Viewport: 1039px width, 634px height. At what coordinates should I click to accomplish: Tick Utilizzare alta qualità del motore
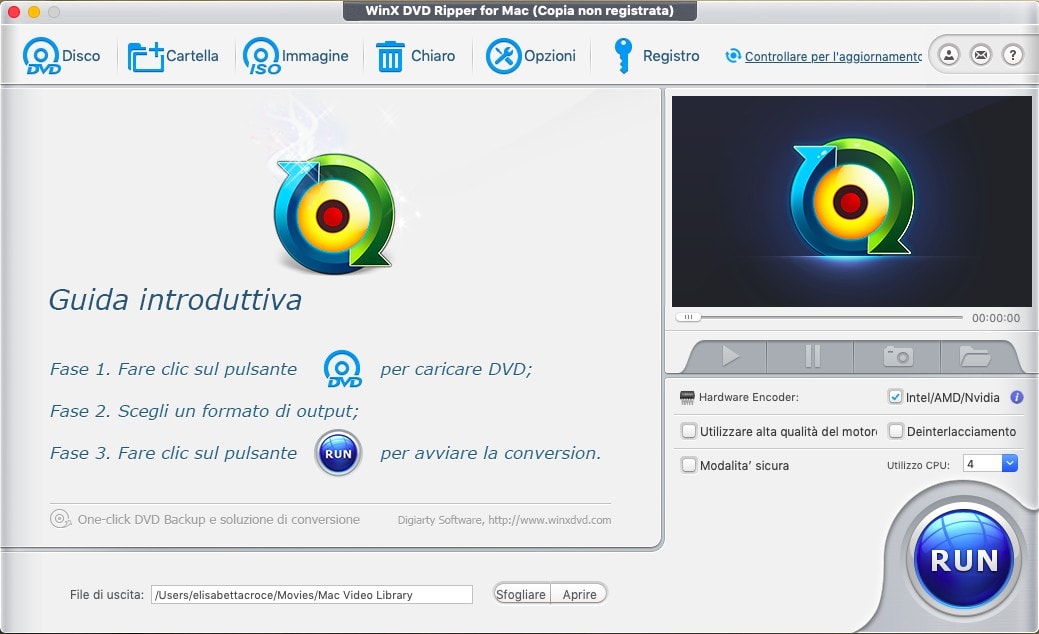tap(689, 431)
